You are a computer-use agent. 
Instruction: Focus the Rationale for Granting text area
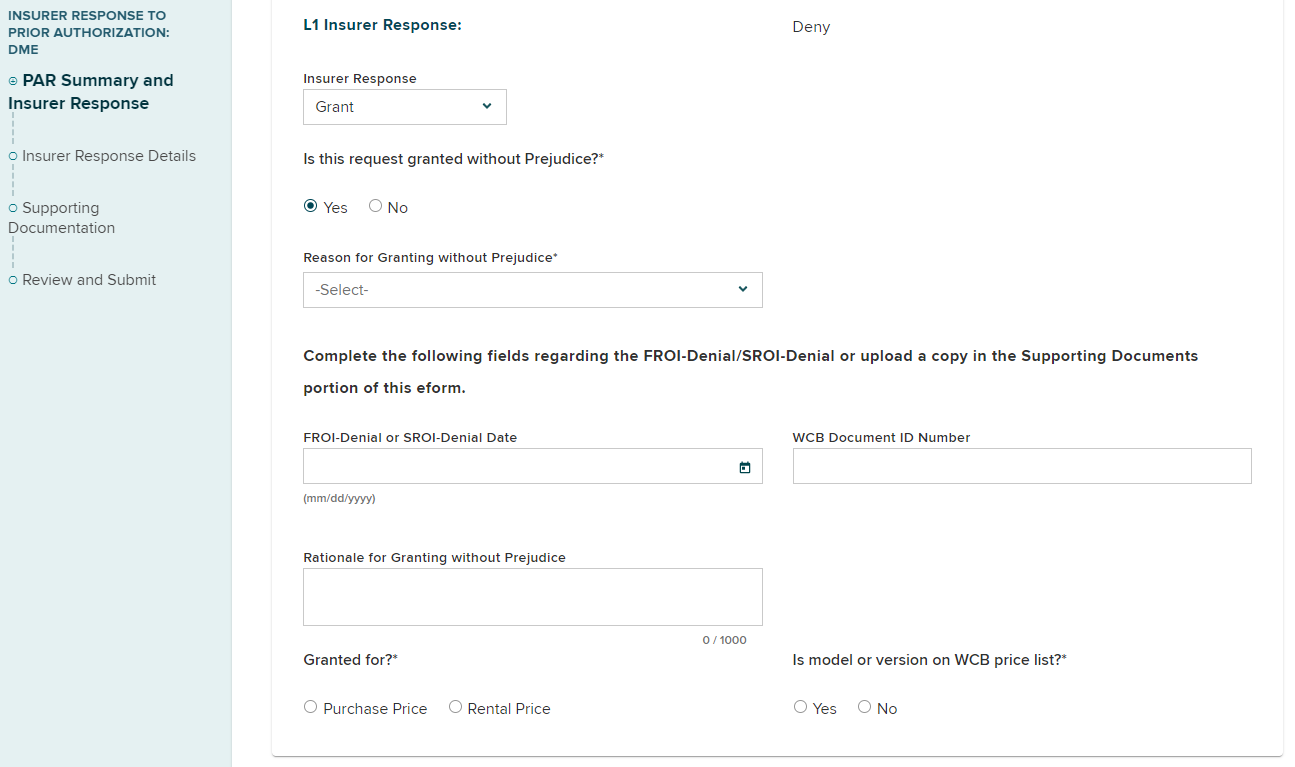pos(532,597)
